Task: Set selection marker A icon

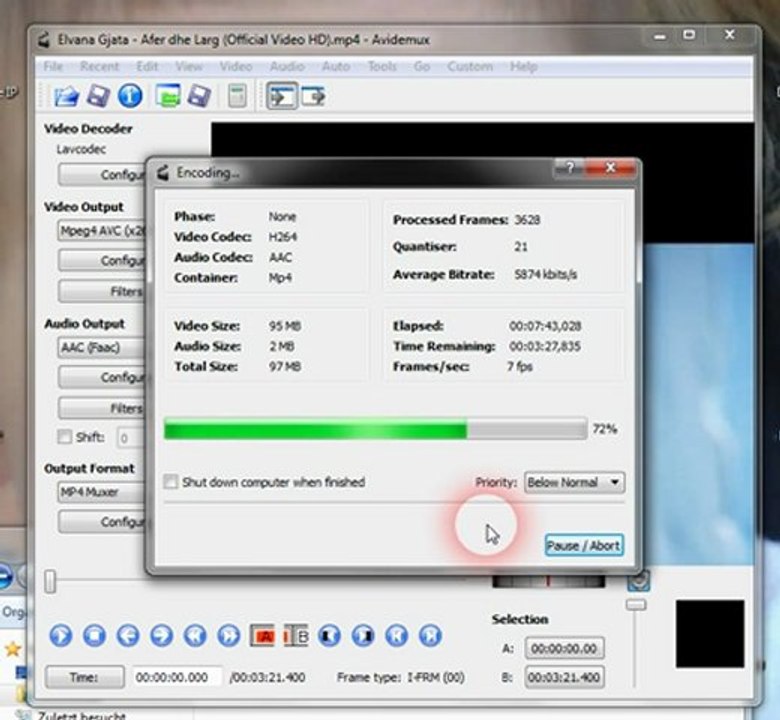Action: (262, 635)
